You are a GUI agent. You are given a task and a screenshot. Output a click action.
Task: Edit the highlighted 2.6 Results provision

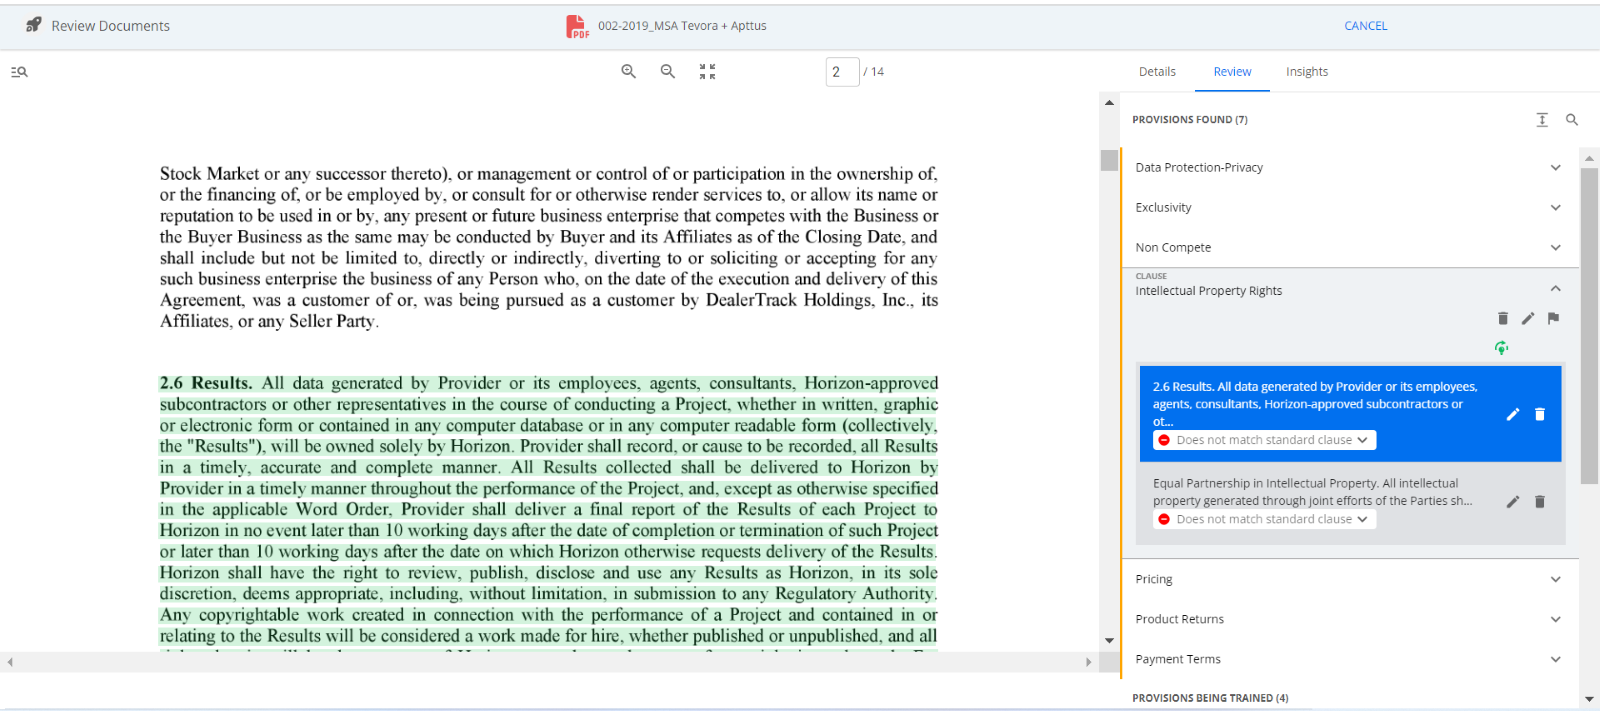(x=1513, y=414)
